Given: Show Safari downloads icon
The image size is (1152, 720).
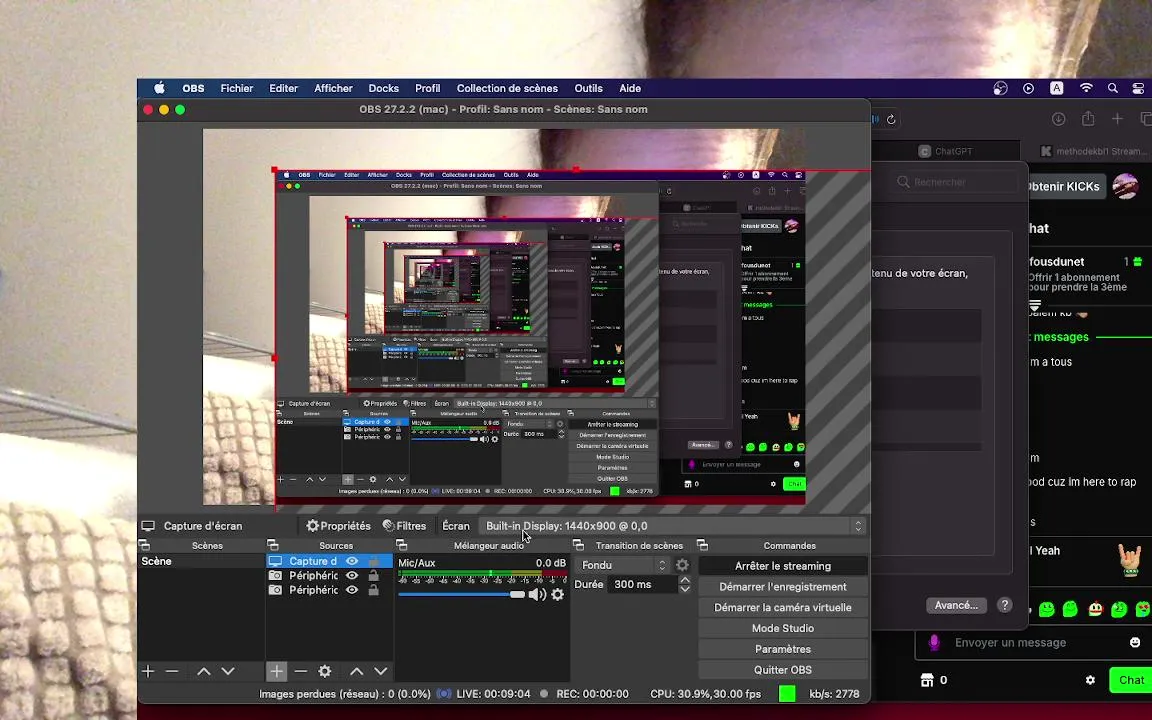Looking at the screenshot, I should (1059, 119).
